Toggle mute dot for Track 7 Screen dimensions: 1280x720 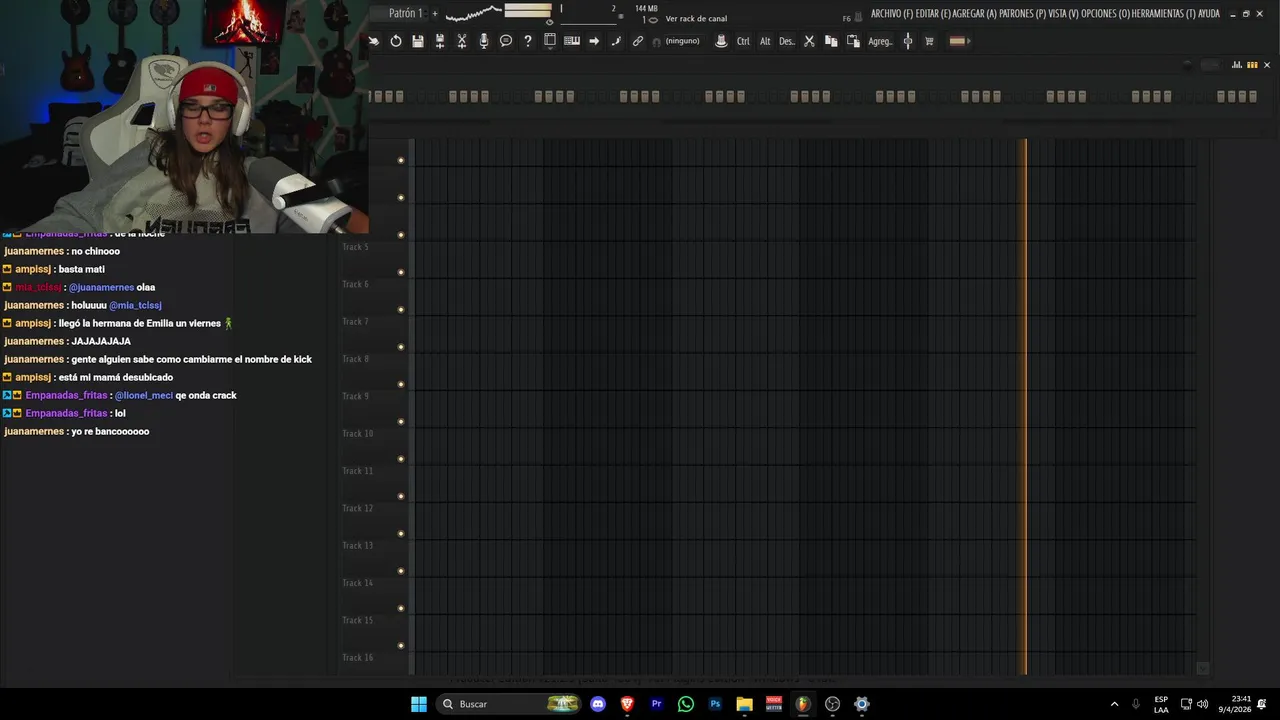[x=401, y=347]
